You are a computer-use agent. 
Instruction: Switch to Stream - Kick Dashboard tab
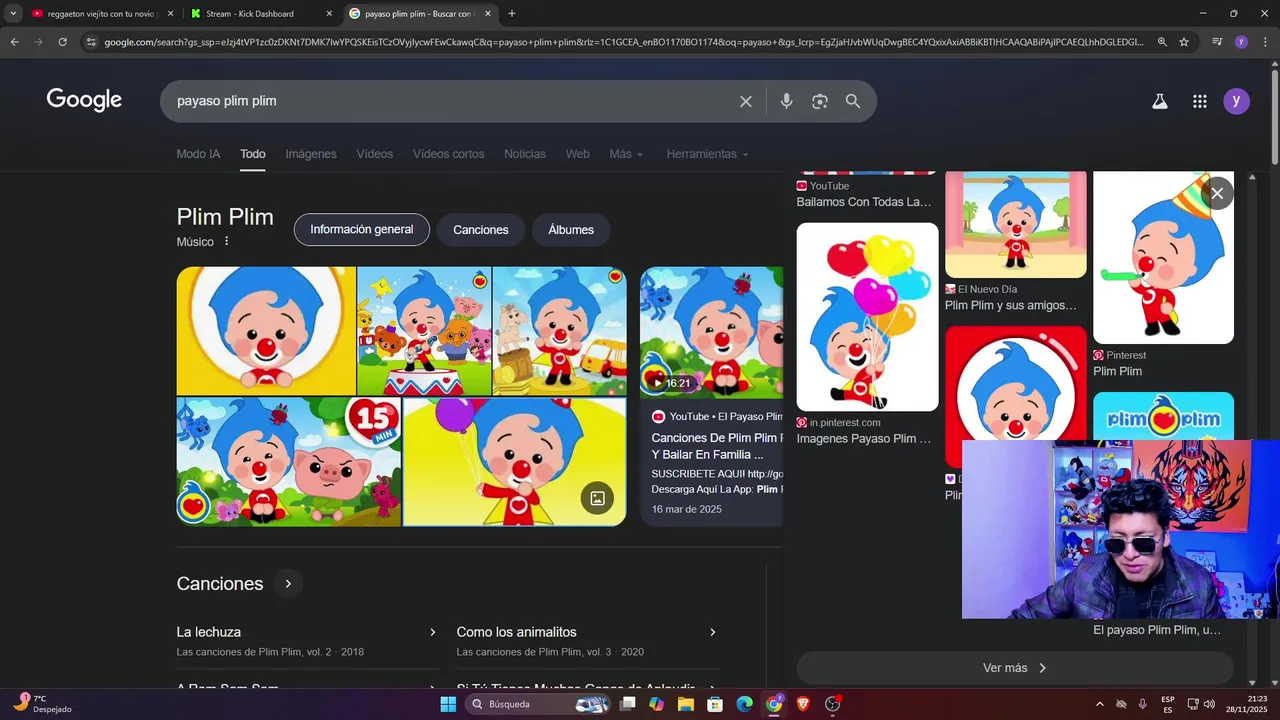tap(262, 14)
